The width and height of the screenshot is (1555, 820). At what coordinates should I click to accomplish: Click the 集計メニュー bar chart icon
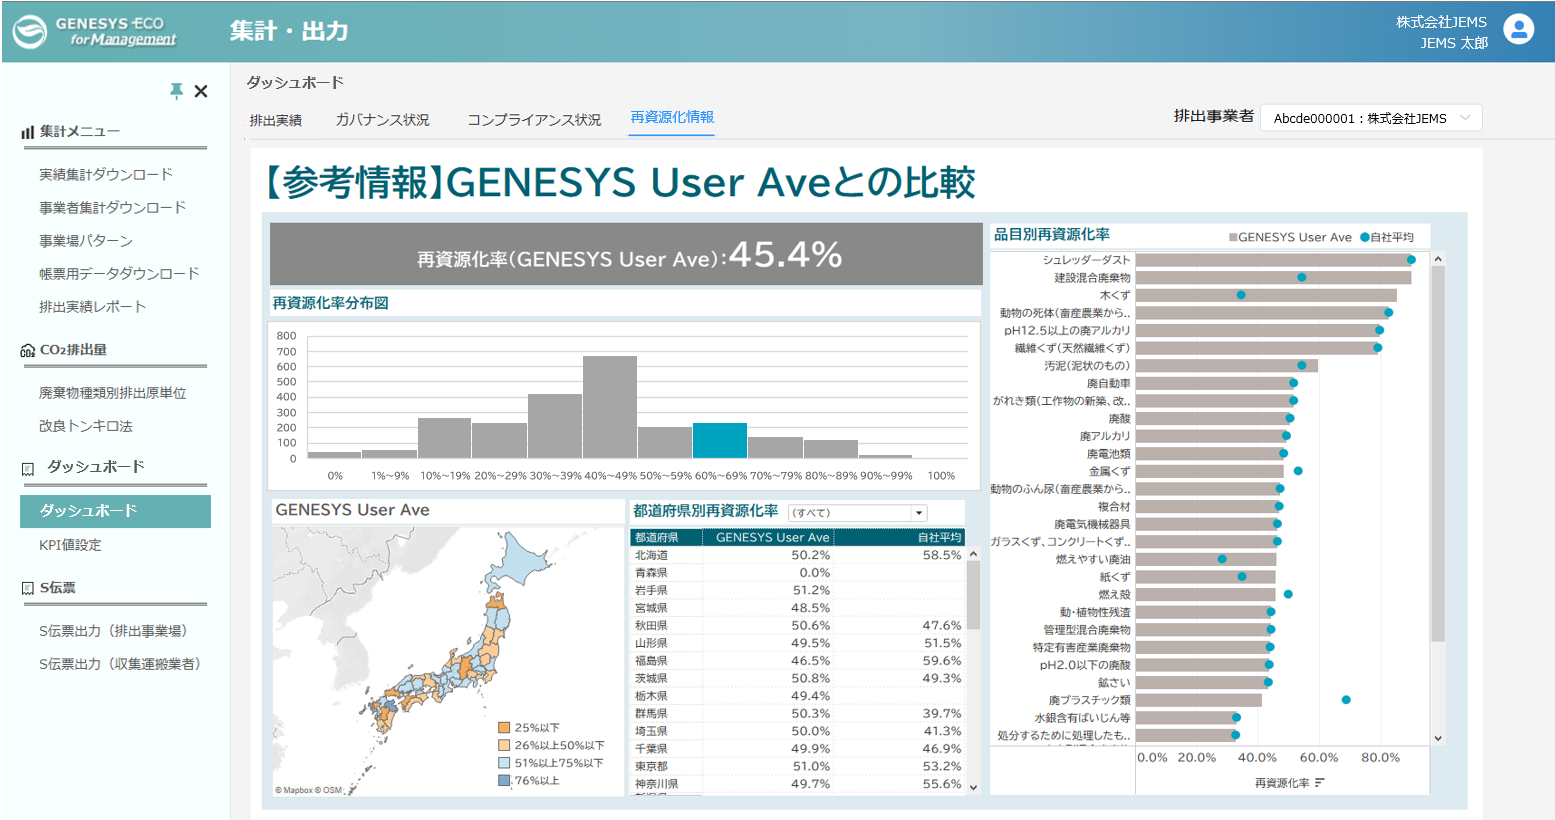coord(27,132)
